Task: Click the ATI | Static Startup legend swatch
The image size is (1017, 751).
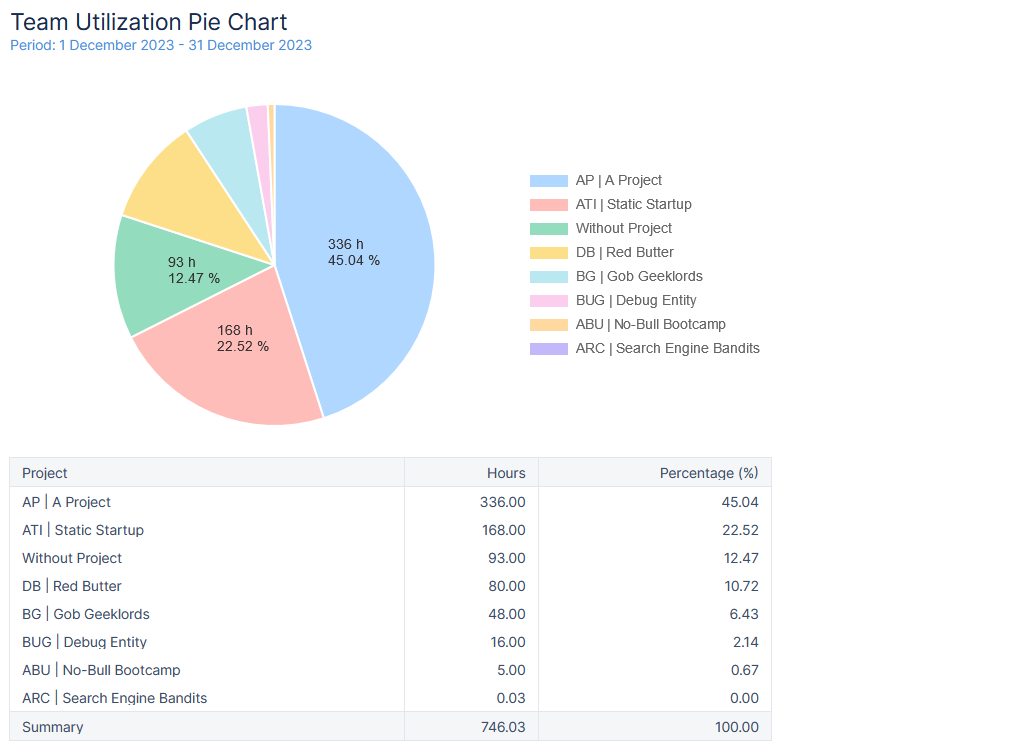Action: 549,204
